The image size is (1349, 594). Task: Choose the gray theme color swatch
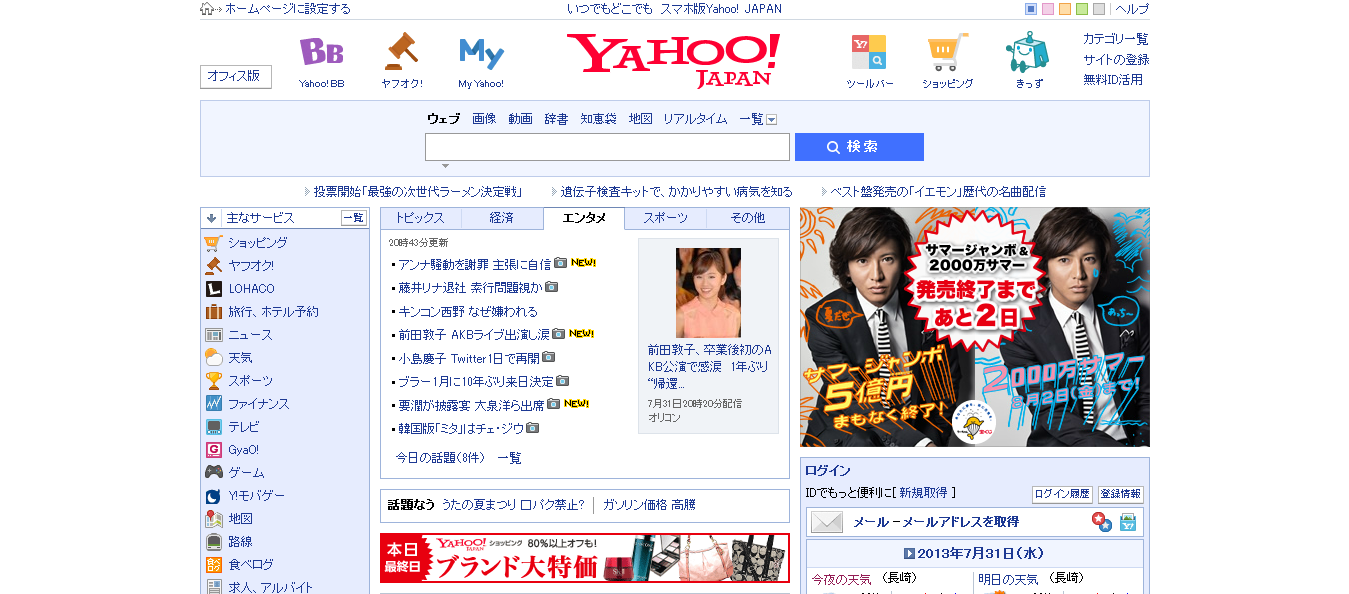[x=1099, y=9]
